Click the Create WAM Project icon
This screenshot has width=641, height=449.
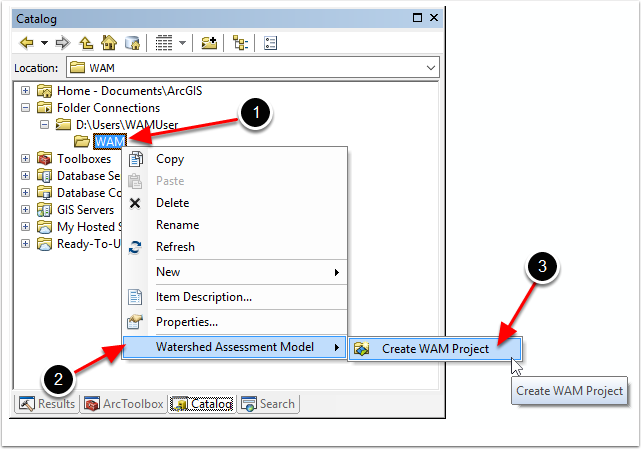pos(361,349)
